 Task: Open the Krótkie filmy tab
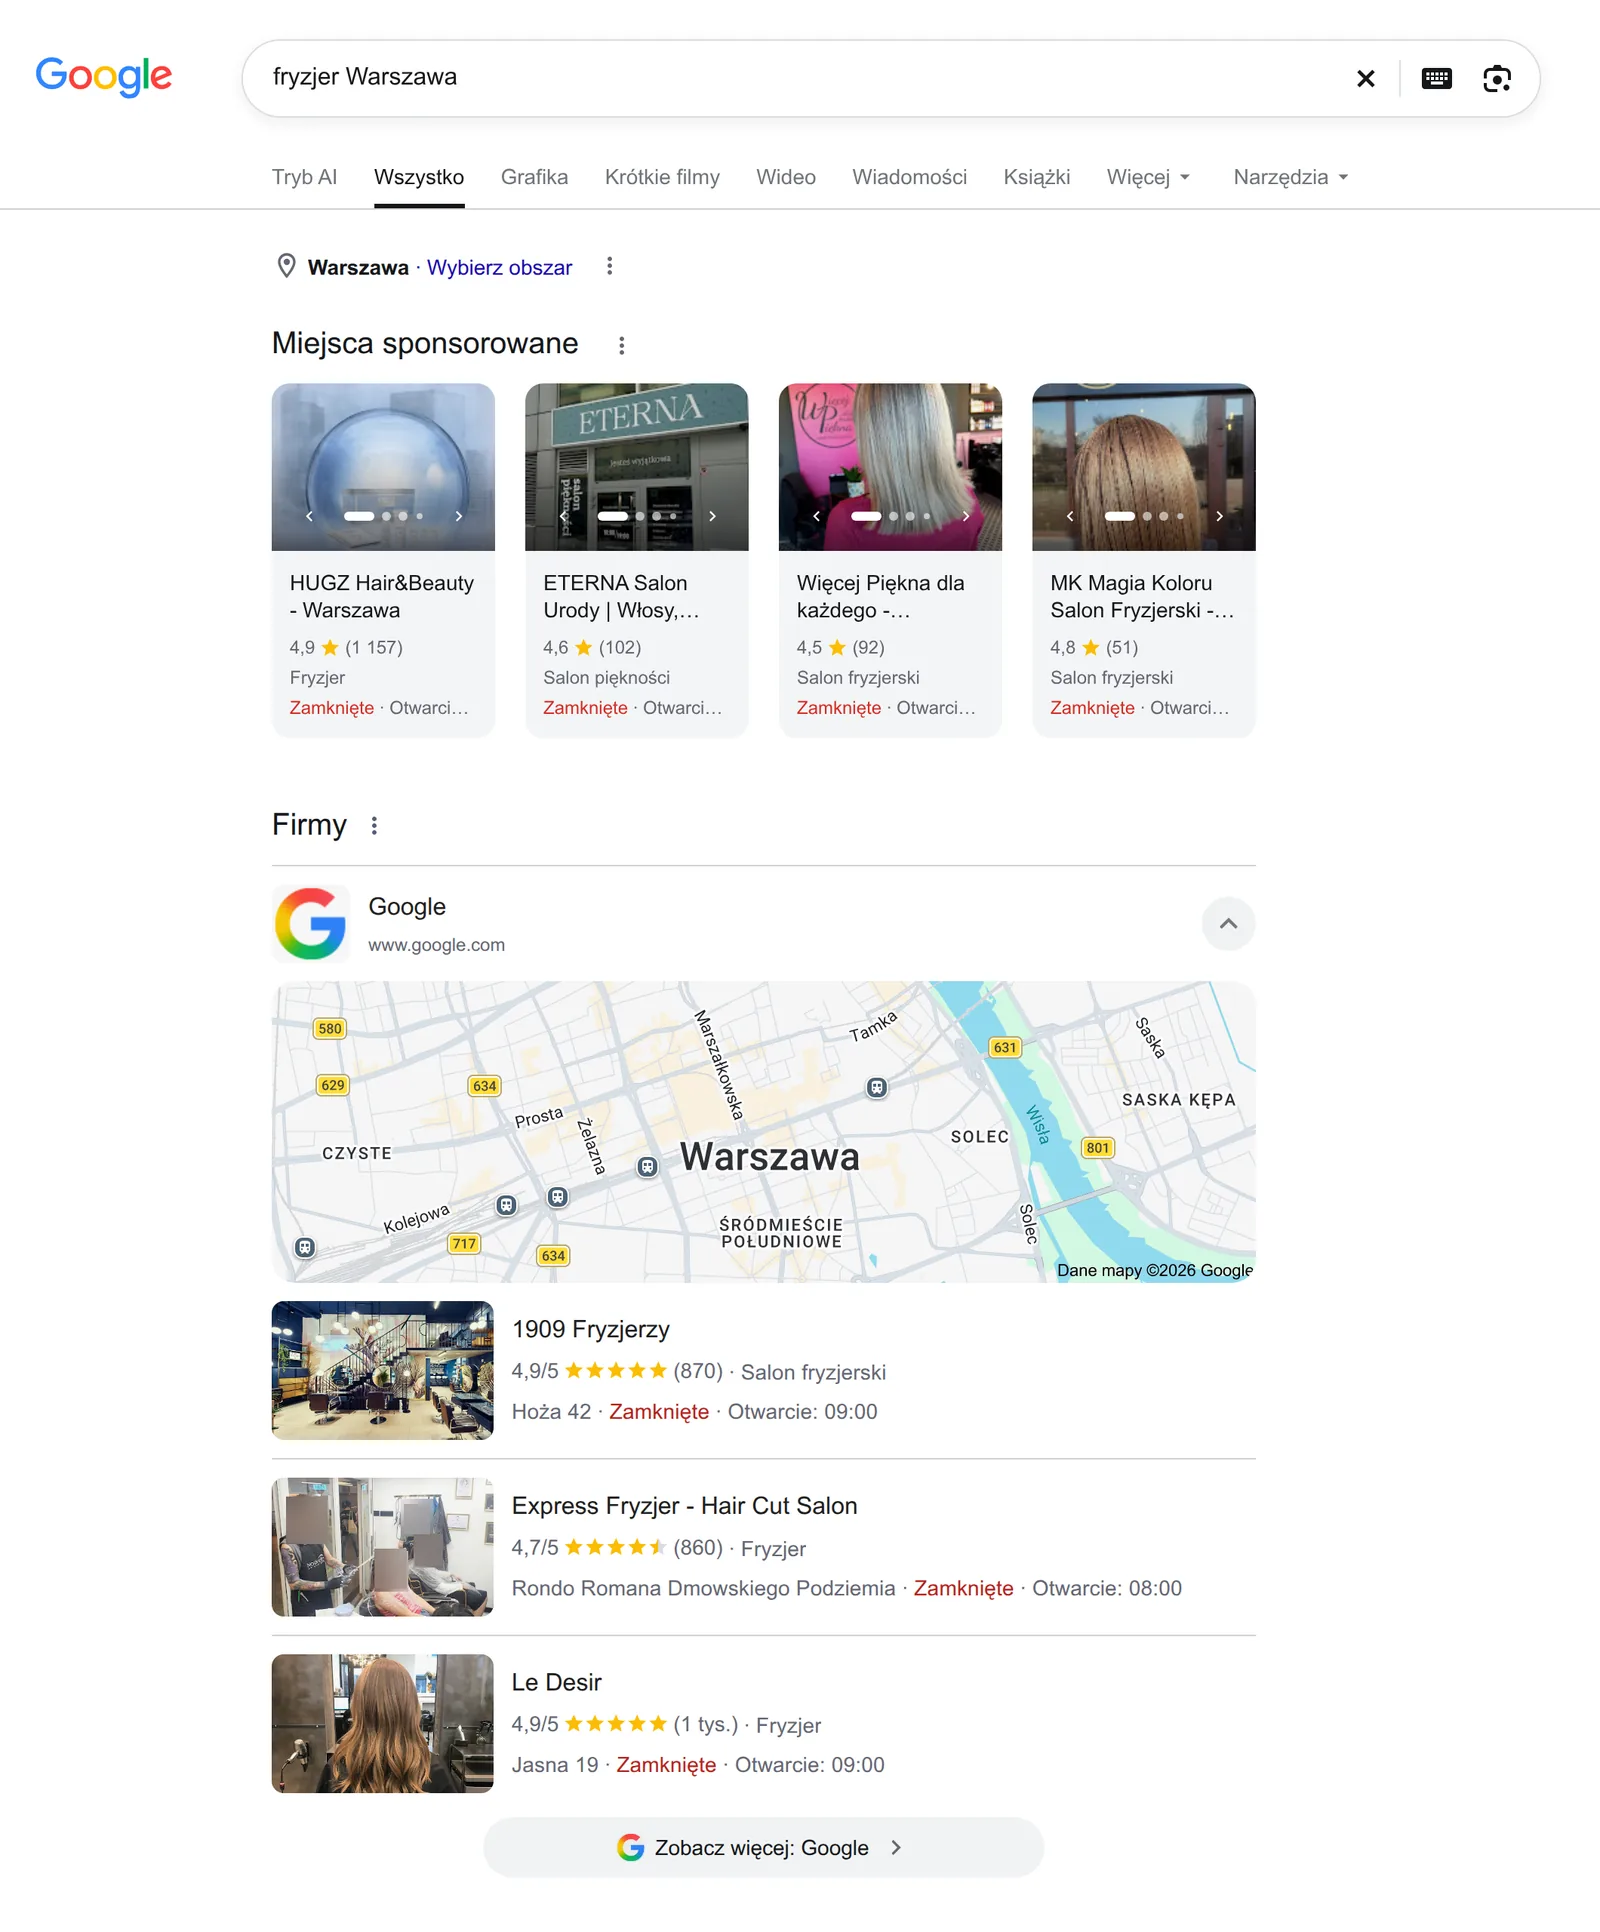point(662,177)
